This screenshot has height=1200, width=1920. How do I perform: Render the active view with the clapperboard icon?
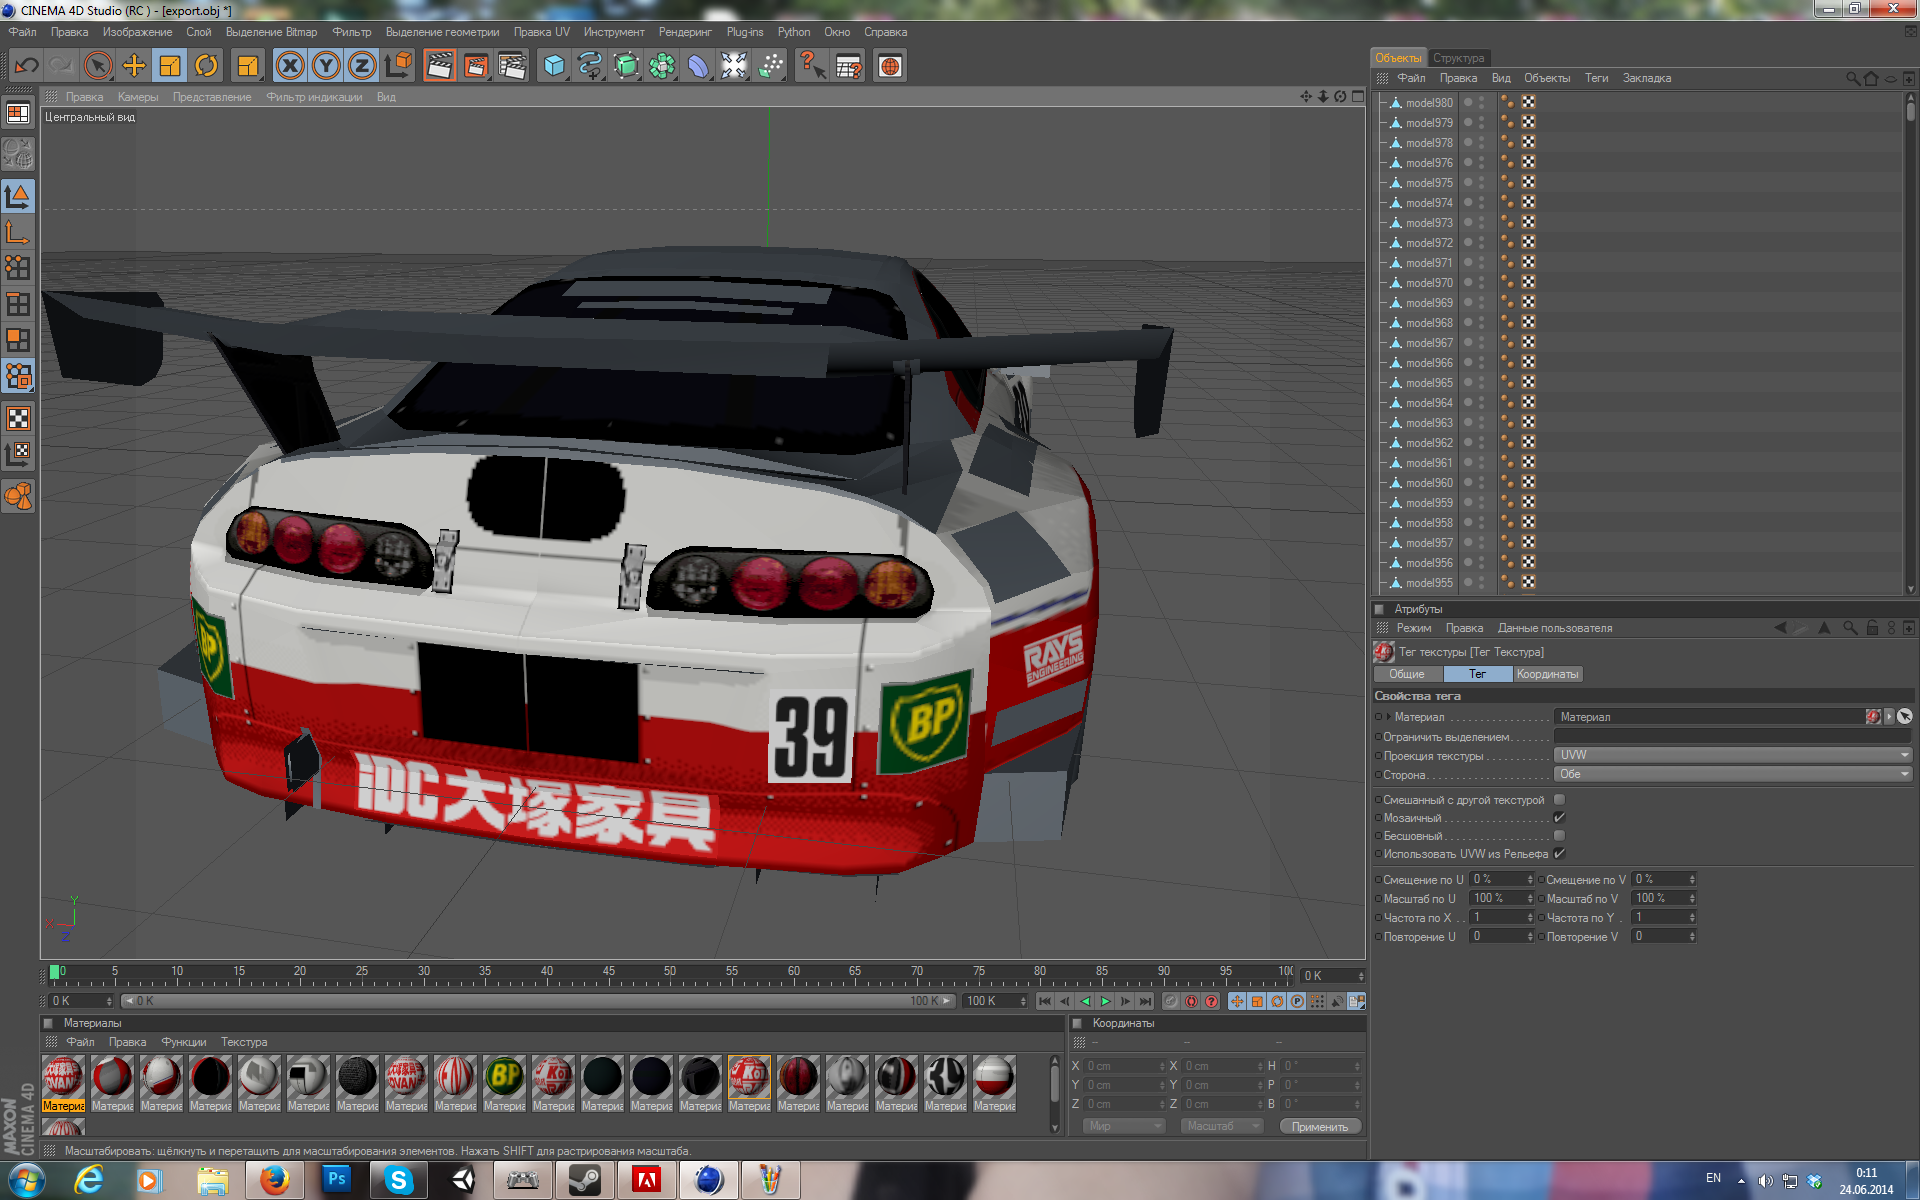[x=439, y=66]
